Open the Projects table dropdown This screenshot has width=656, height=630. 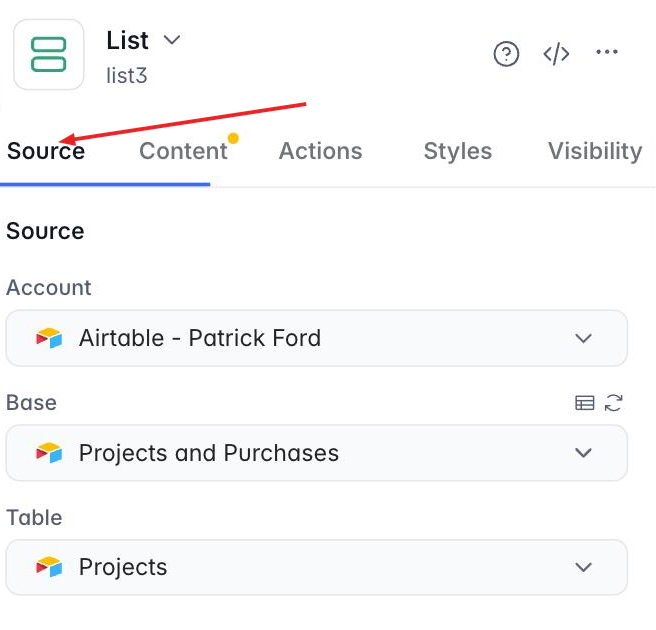click(x=317, y=567)
